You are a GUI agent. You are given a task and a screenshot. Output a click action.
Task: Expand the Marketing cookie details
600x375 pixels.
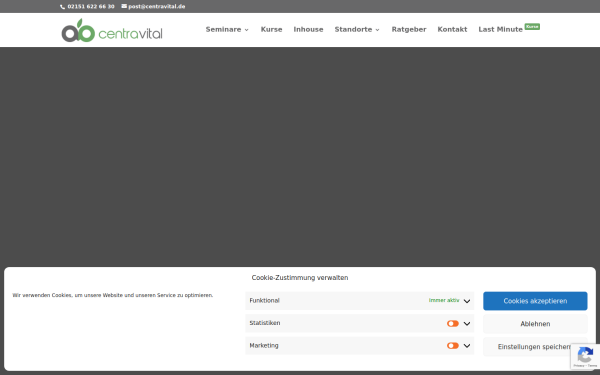point(466,346)
